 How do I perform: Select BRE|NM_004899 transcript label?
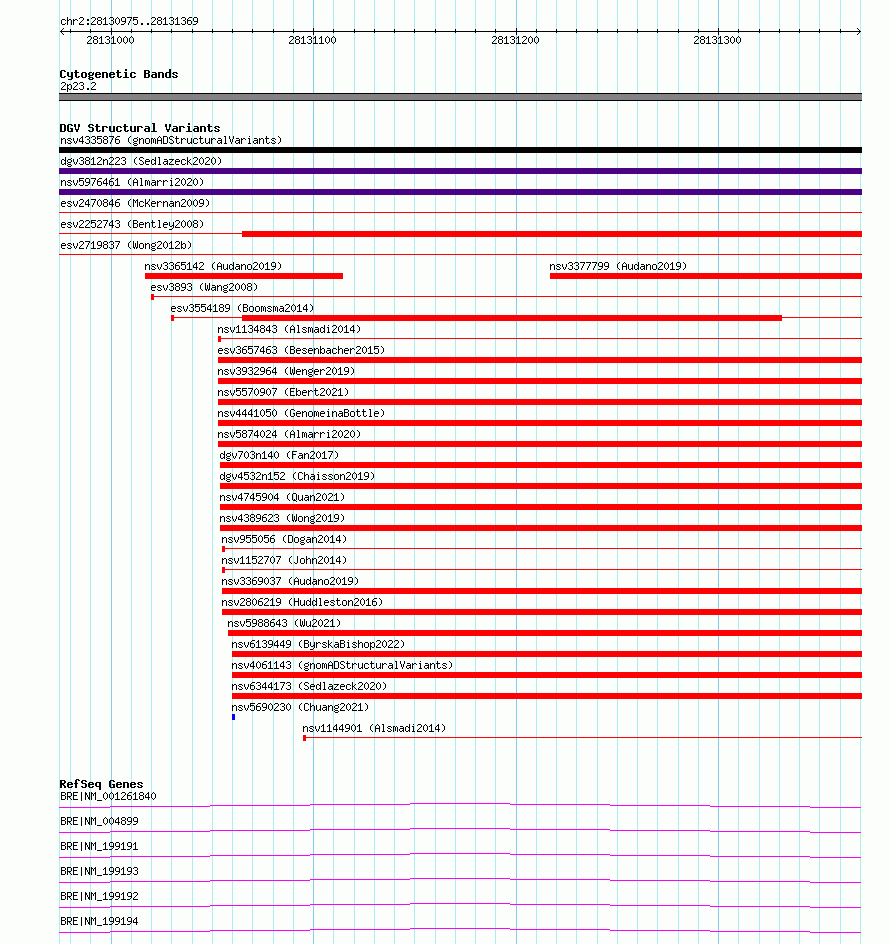pos(99,821)
